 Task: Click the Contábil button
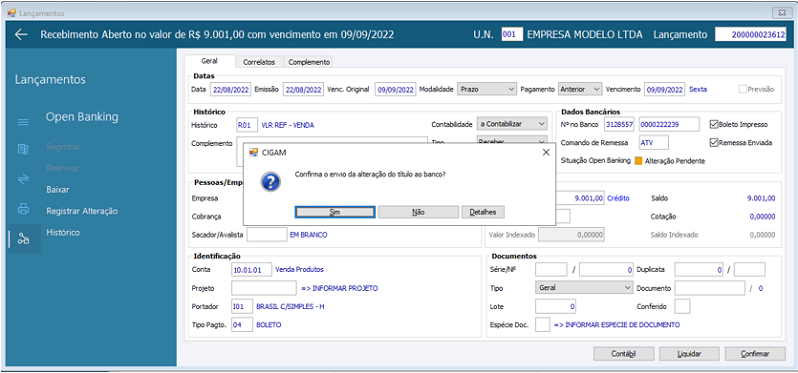point(623,354)
